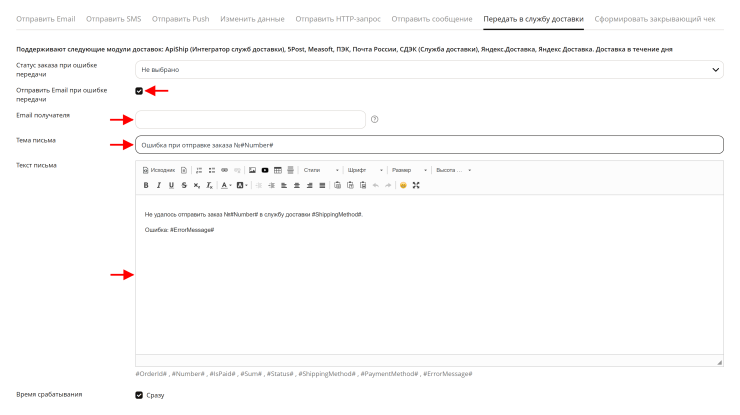Click the Тема письма input field
This screenshot has height=415, width=740.
429,145
